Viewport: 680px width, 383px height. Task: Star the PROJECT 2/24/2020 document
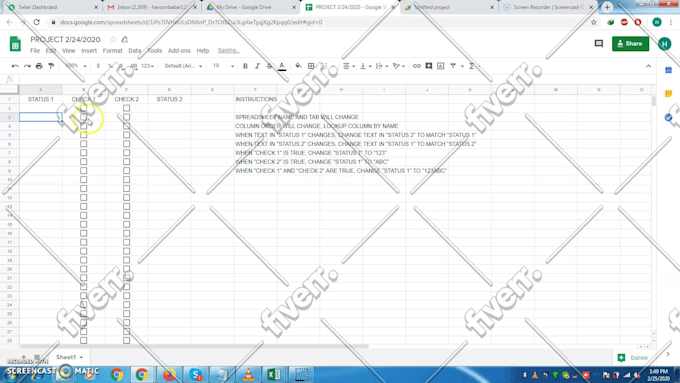(113, 39)
